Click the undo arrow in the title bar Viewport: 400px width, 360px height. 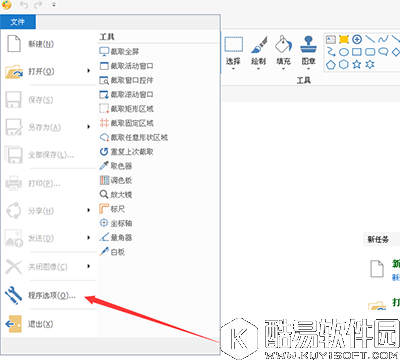[x=24, y=5]
